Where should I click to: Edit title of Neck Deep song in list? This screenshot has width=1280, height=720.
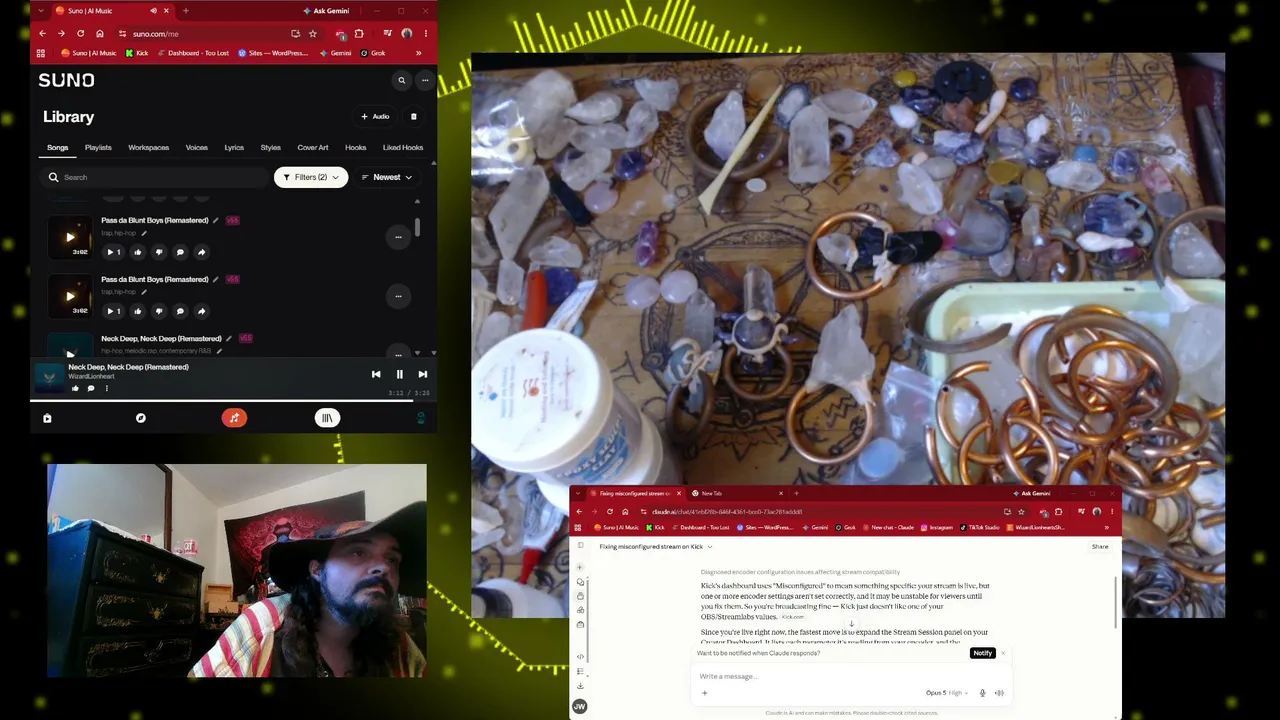click(x=229, y=339)
